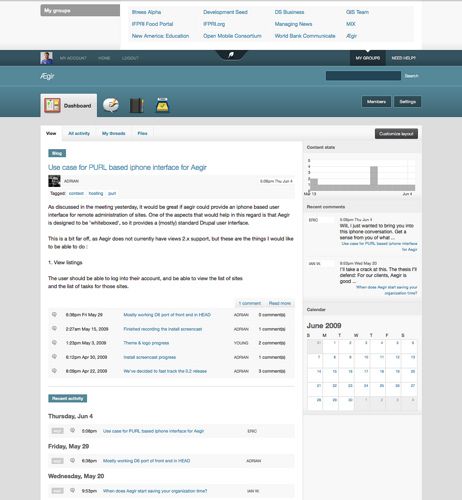Open 'When does Aegir start saving' link in recent comments

[x=386, y=290]
